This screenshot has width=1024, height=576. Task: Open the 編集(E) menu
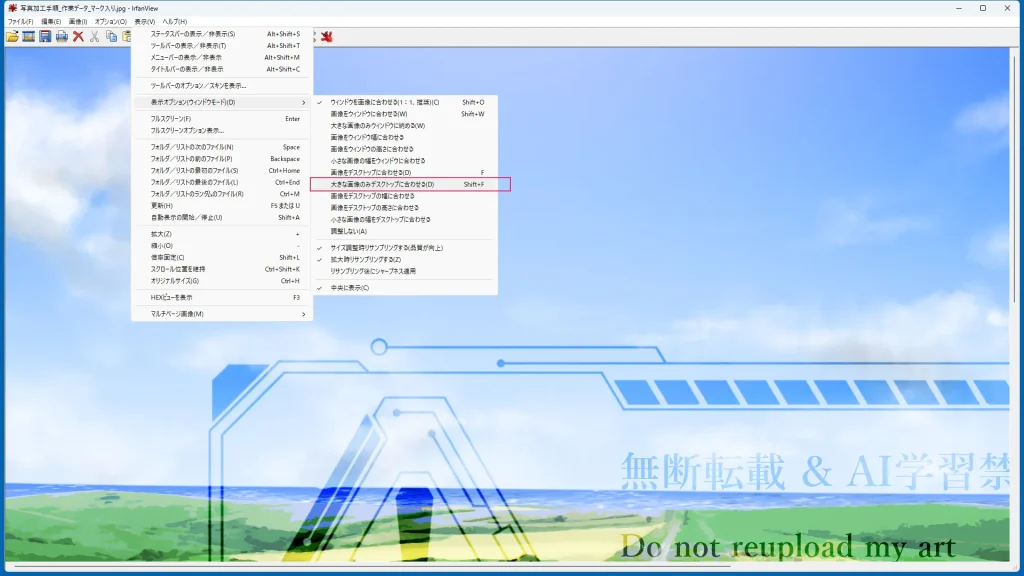pos(51,22)
